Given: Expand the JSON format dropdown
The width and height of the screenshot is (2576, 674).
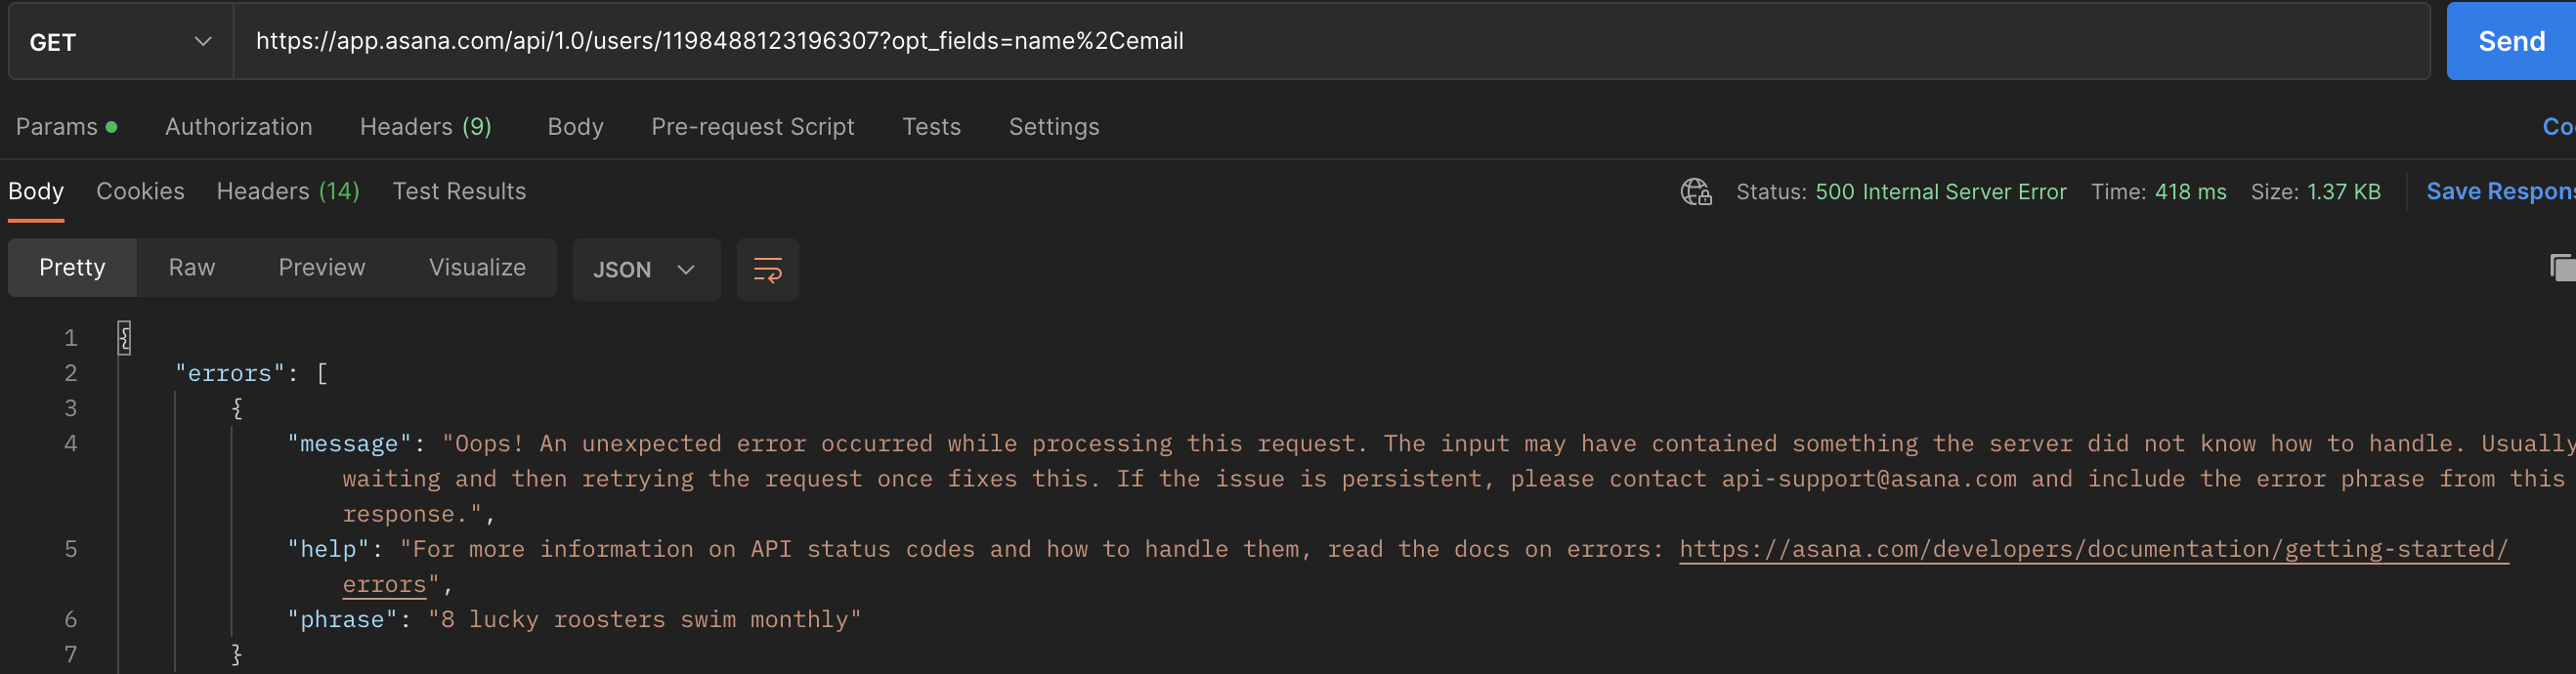Looking at the screenshot, I should pos(646,269).
